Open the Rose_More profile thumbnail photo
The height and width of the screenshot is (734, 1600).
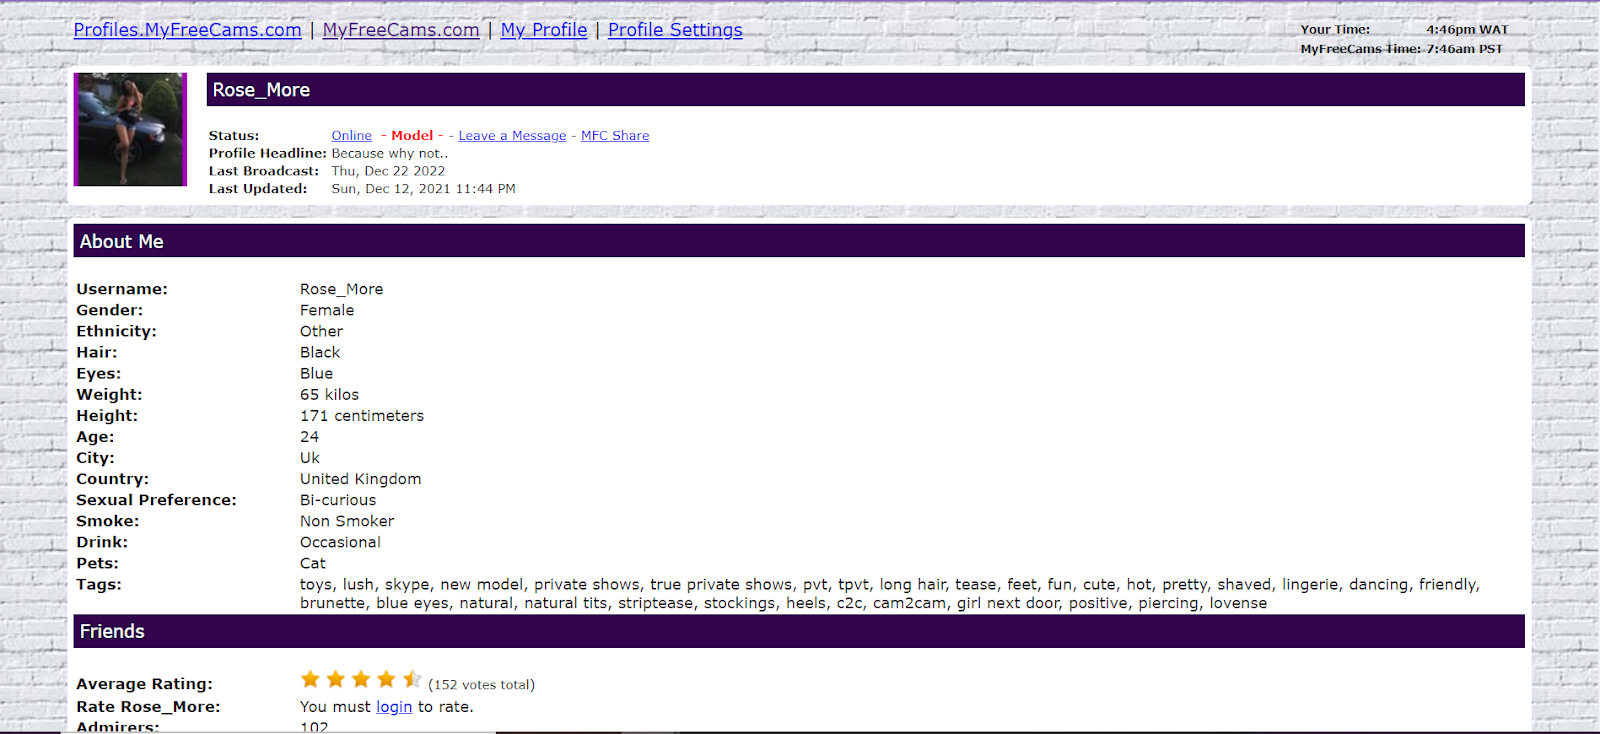[130, 129]
